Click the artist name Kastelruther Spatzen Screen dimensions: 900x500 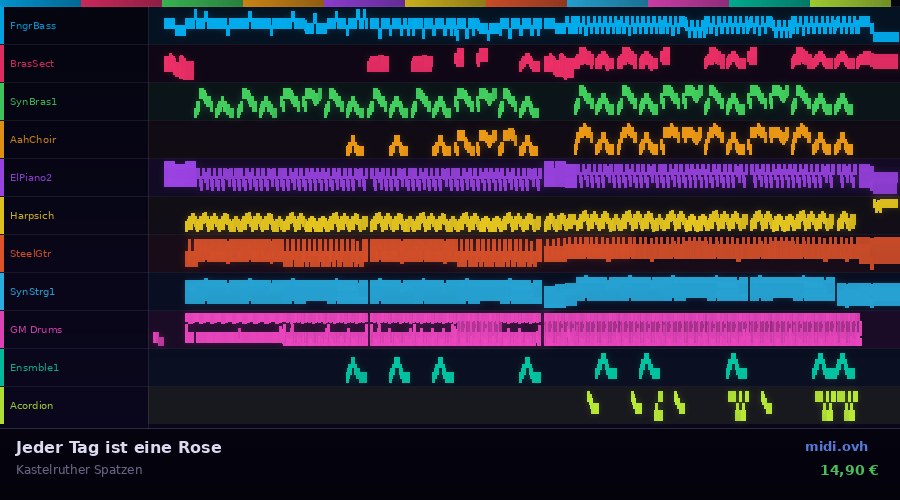pos(79,469)
